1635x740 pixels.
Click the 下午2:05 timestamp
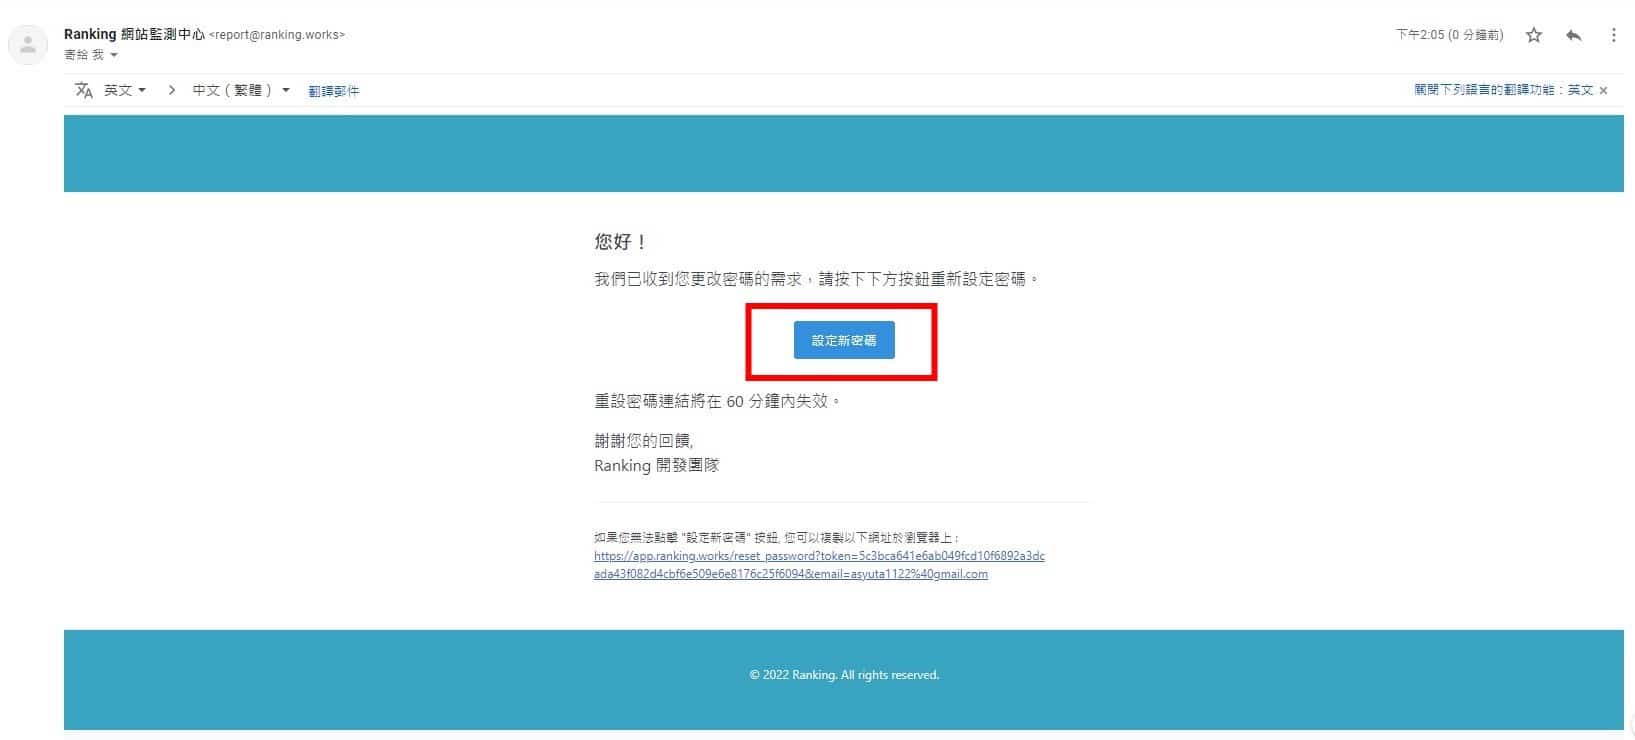click(1449, 35)
